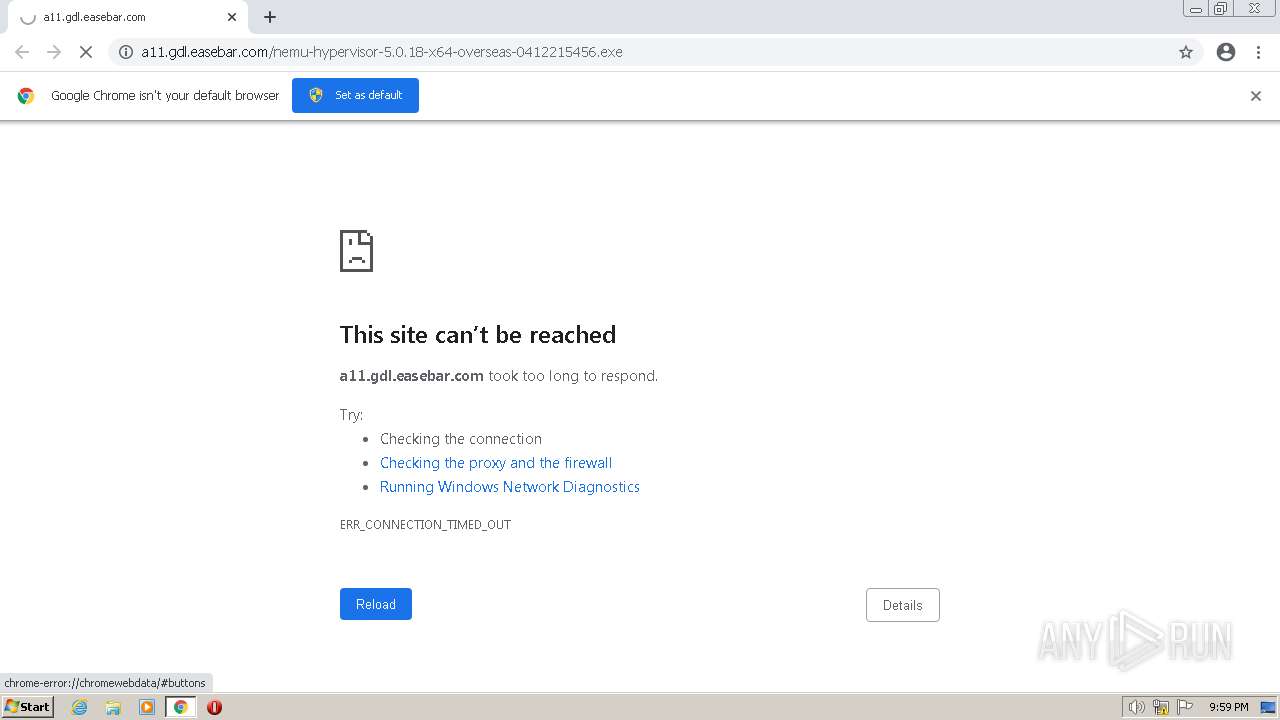Open 'Checking the proxy and the firewall' link
This screenshot has height=720, width=1280.
tap(496, 463)
